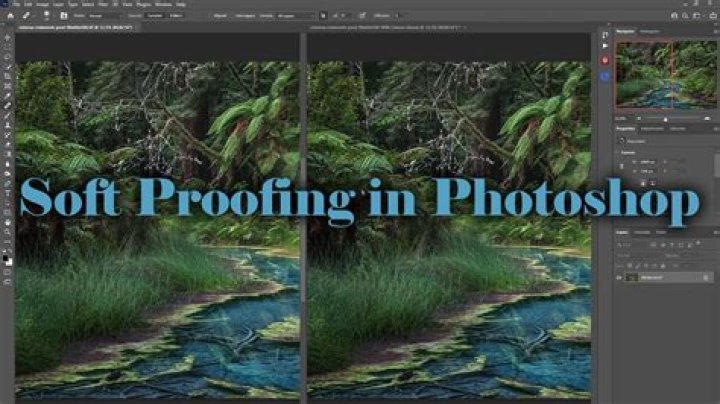Viewport: 720px width, 404px height.
Task: Select the Eyedropper tool in the toolbar
Action: [7, 95]
